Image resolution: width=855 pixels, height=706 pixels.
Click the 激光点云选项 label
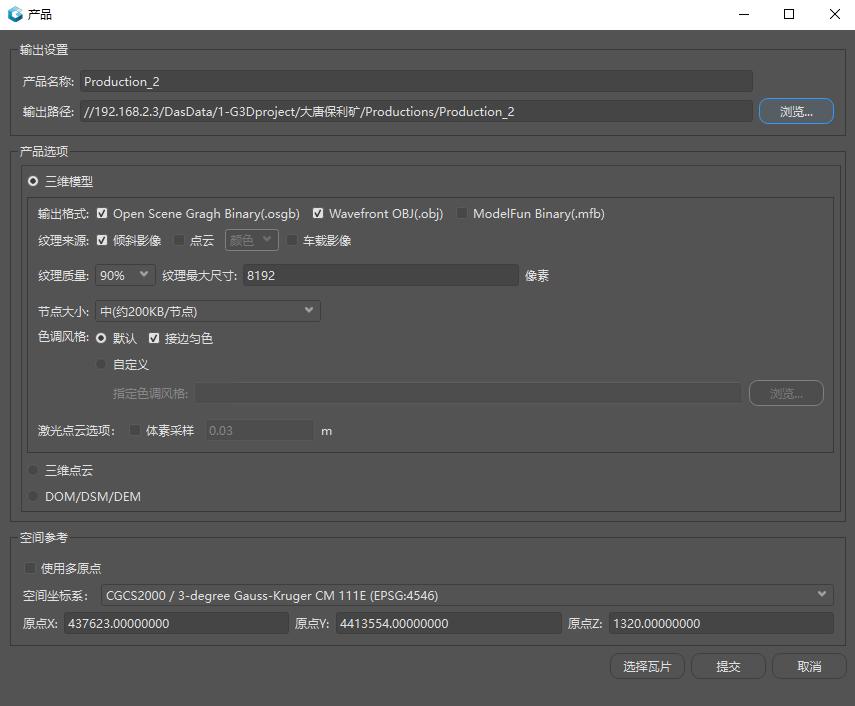(x=76, y=431)
